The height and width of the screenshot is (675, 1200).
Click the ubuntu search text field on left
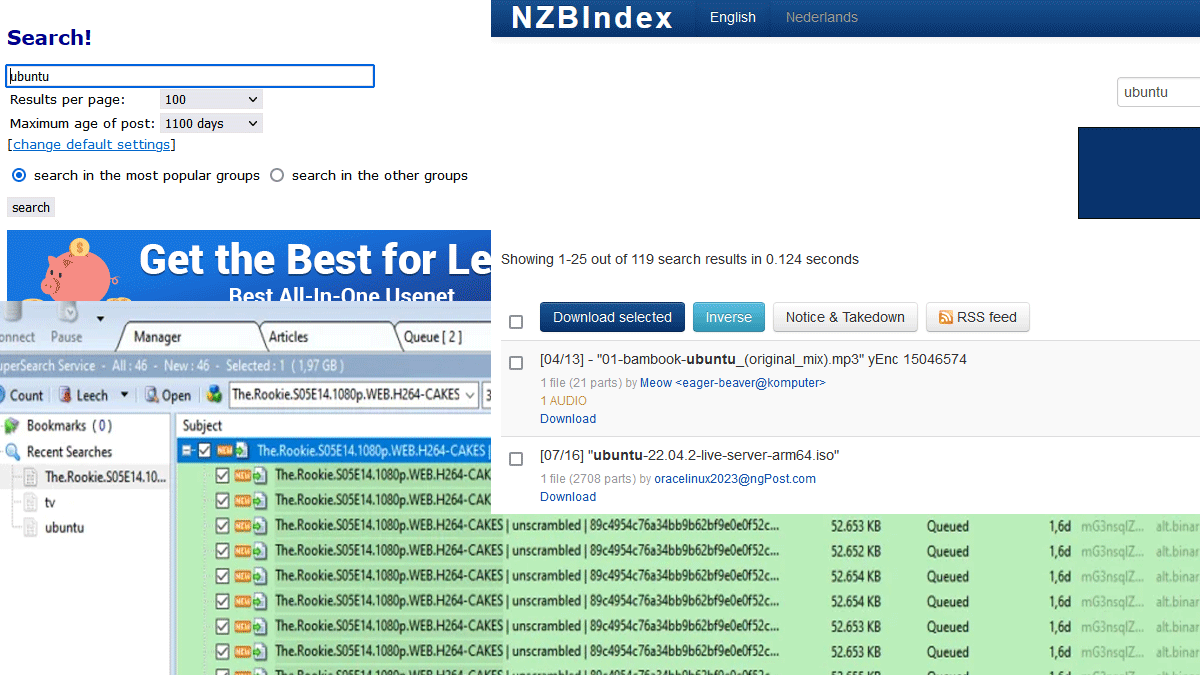click(190, 76)
